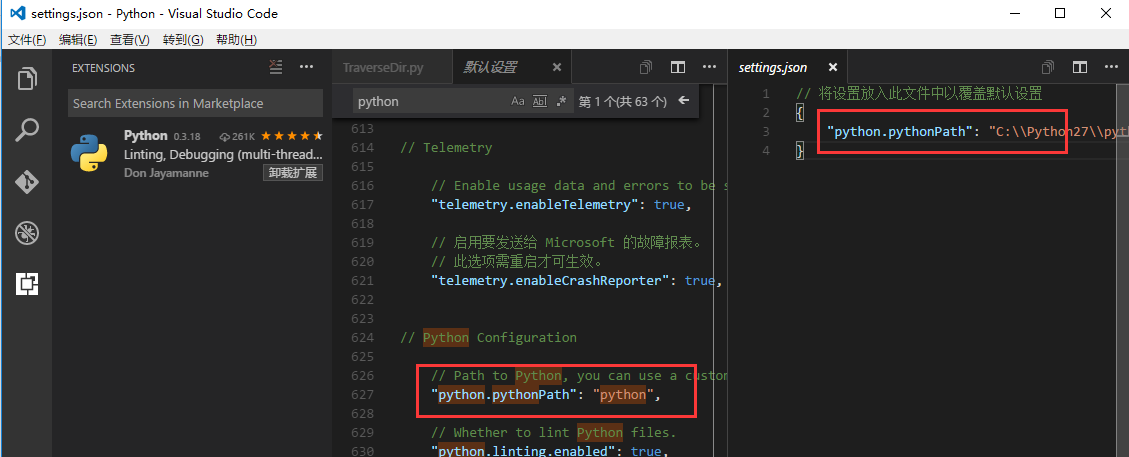The image size is (1129, 457).
Task: Open the 编辑(E) menu
Action: (78, 40)
